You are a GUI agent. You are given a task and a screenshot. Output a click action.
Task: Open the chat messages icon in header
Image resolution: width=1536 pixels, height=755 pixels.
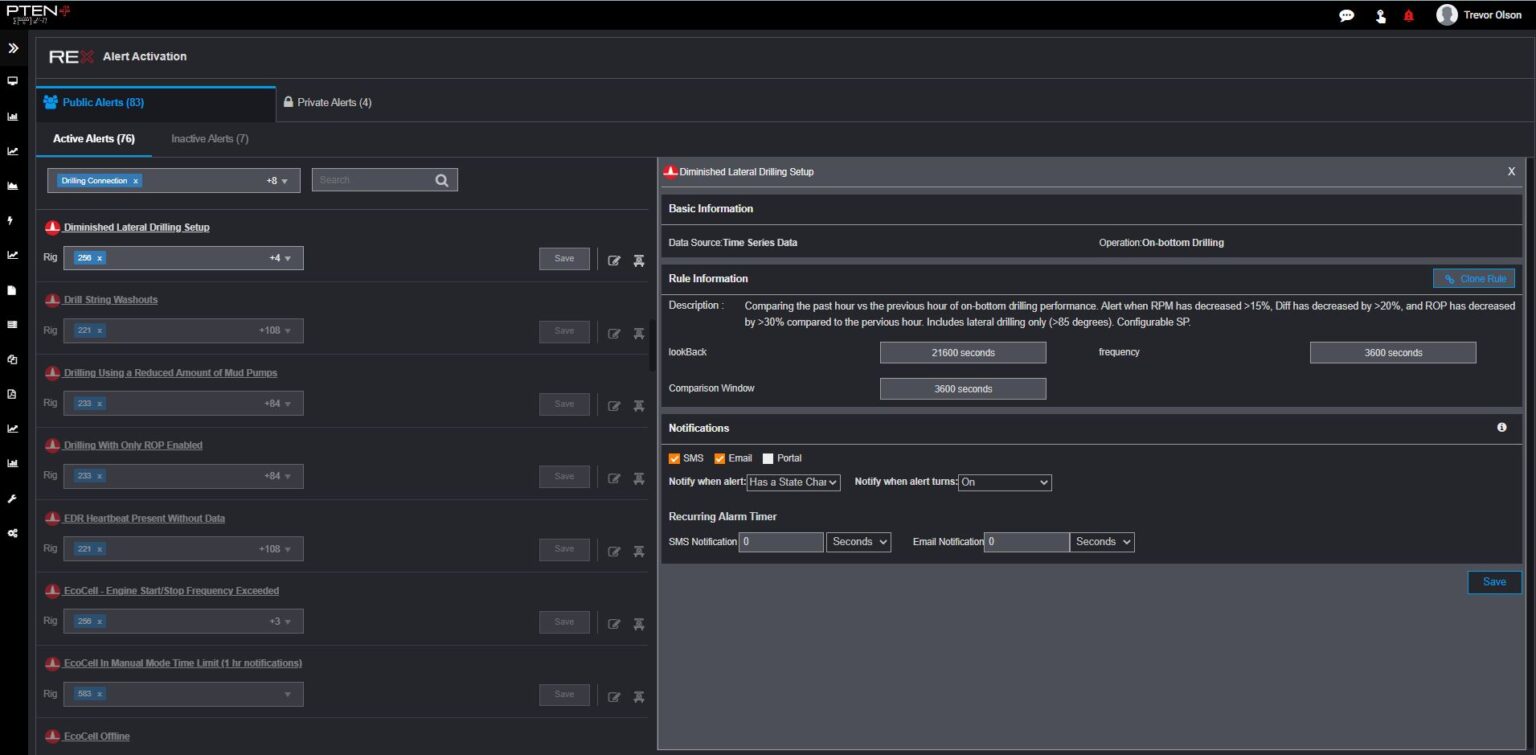[x=1347, y=16]
